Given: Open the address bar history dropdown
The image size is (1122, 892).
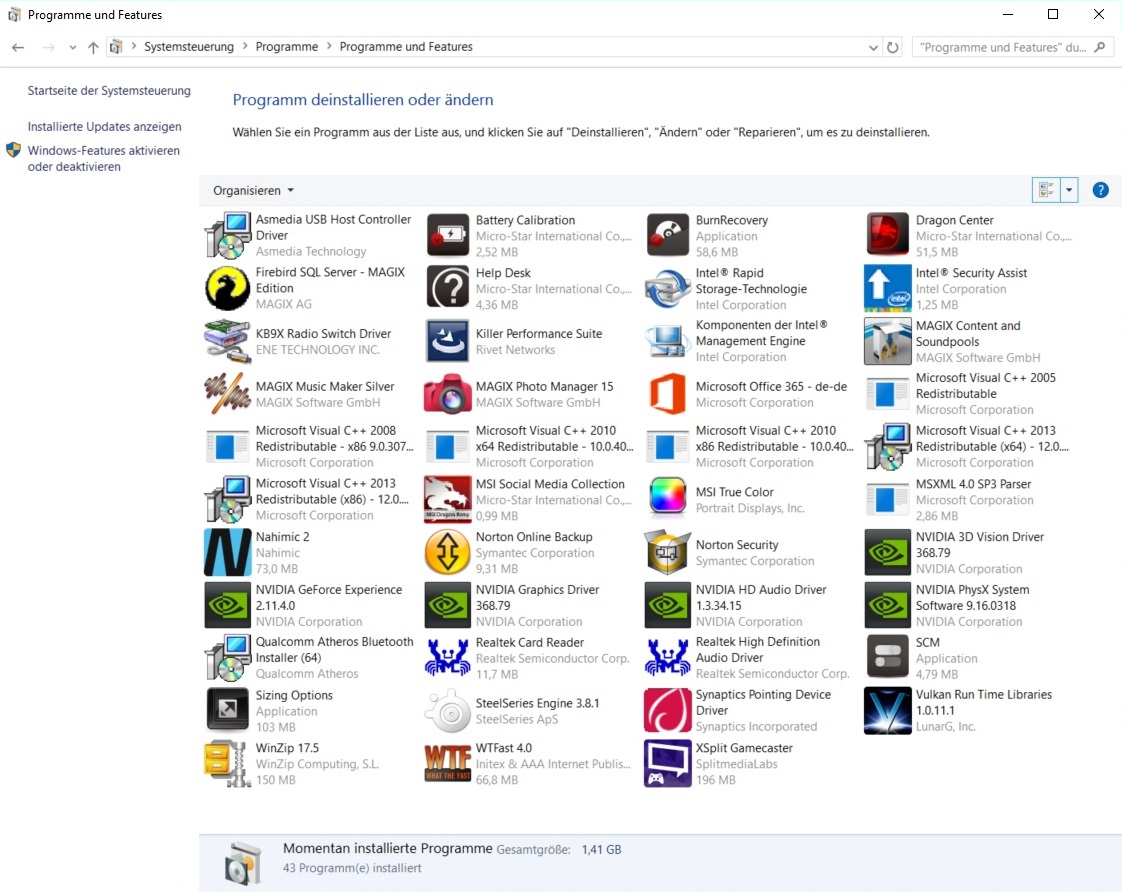Looking at the screenshot, I should pos(873,47).
